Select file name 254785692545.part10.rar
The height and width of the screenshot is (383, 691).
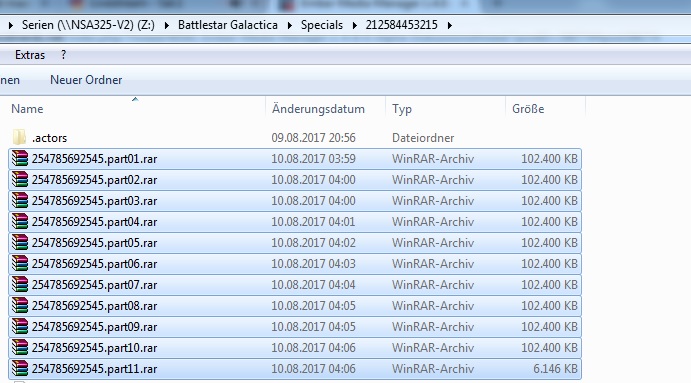coord(94,348)
